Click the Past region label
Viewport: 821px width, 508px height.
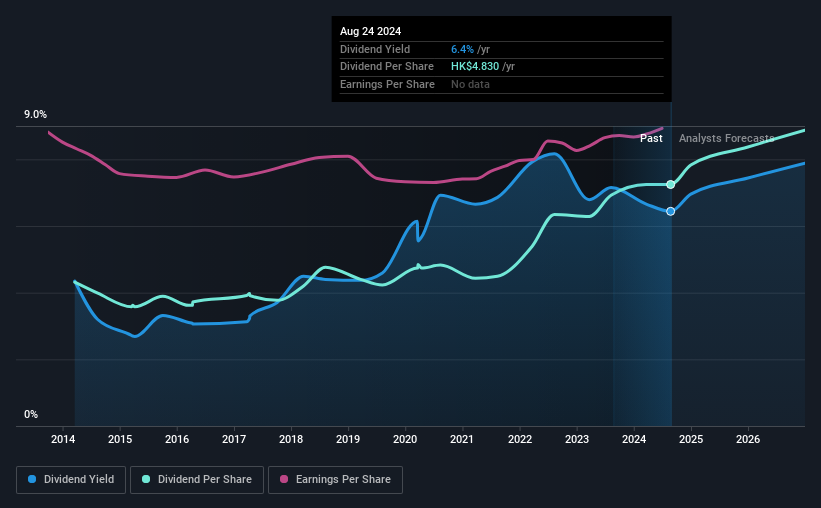point(651,138)
